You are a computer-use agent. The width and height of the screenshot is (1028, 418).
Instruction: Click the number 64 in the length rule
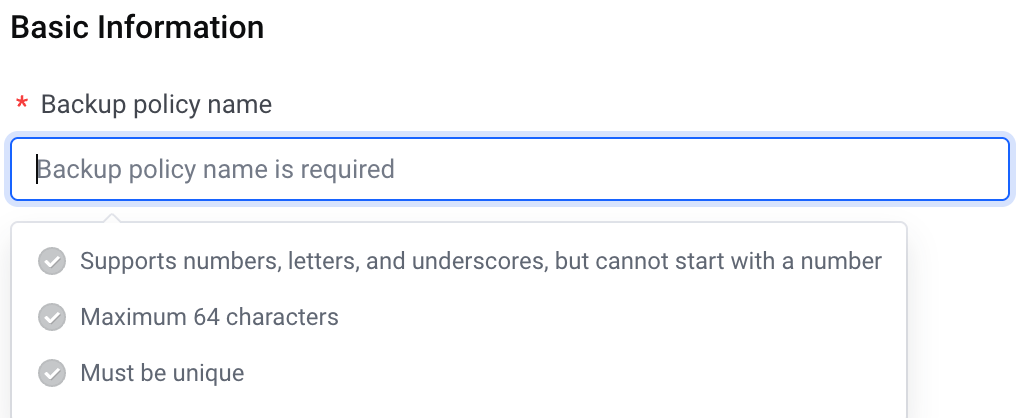tap(207, 317)
